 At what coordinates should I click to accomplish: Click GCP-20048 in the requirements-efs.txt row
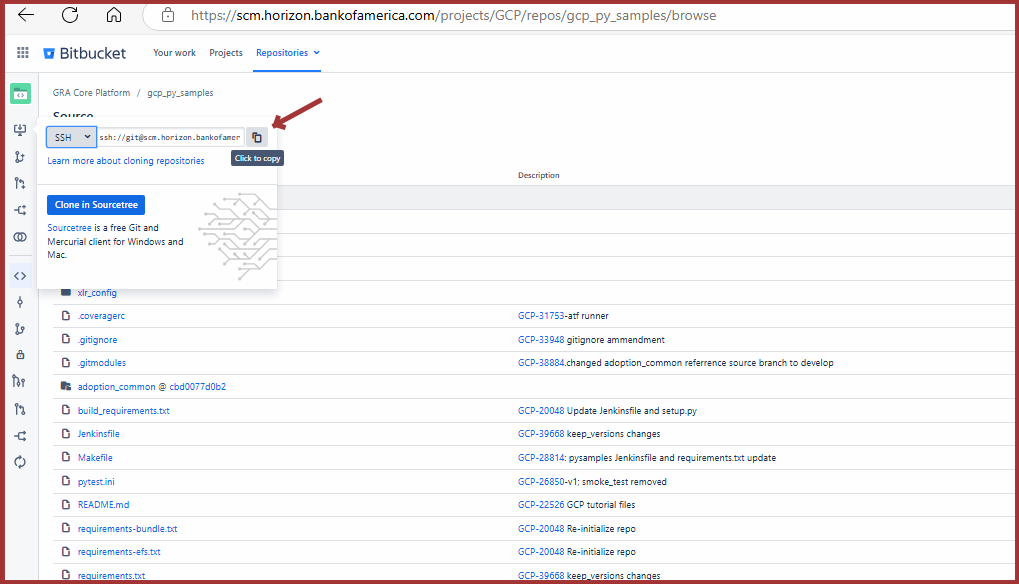tap(541, 552)
